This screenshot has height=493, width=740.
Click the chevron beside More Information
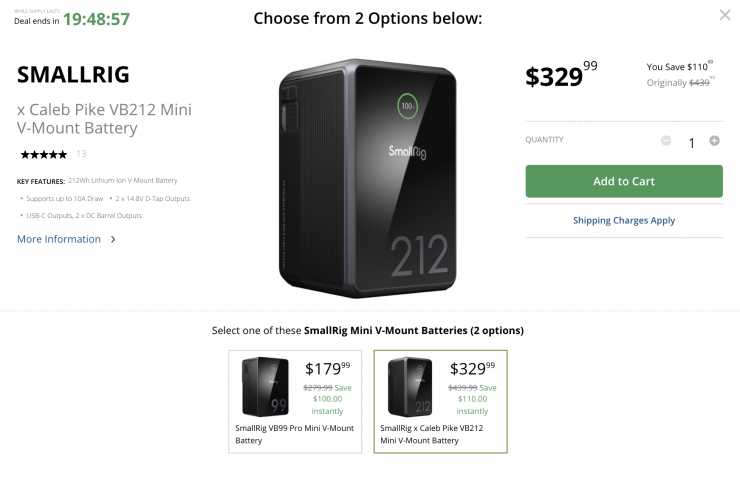point(113,240)
